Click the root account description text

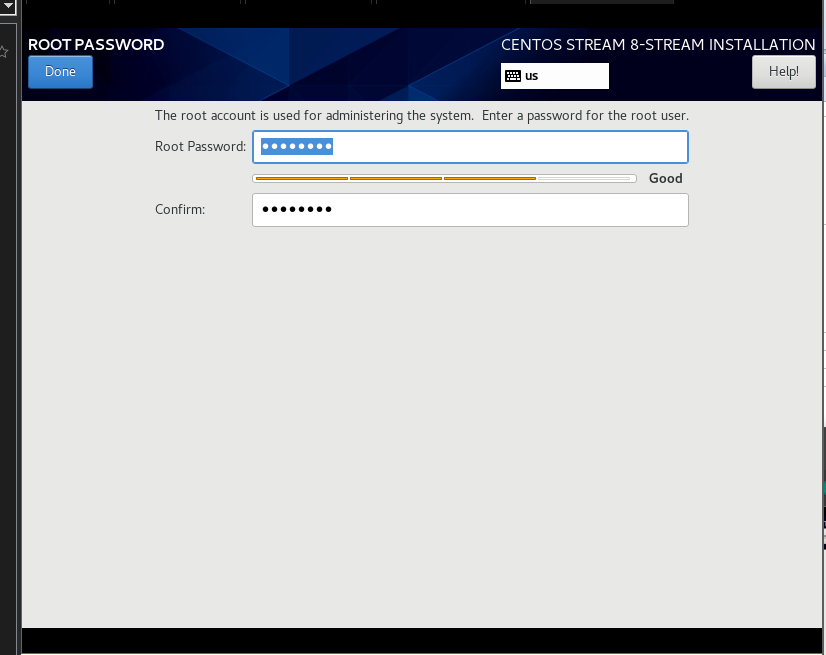coord(421,115)
